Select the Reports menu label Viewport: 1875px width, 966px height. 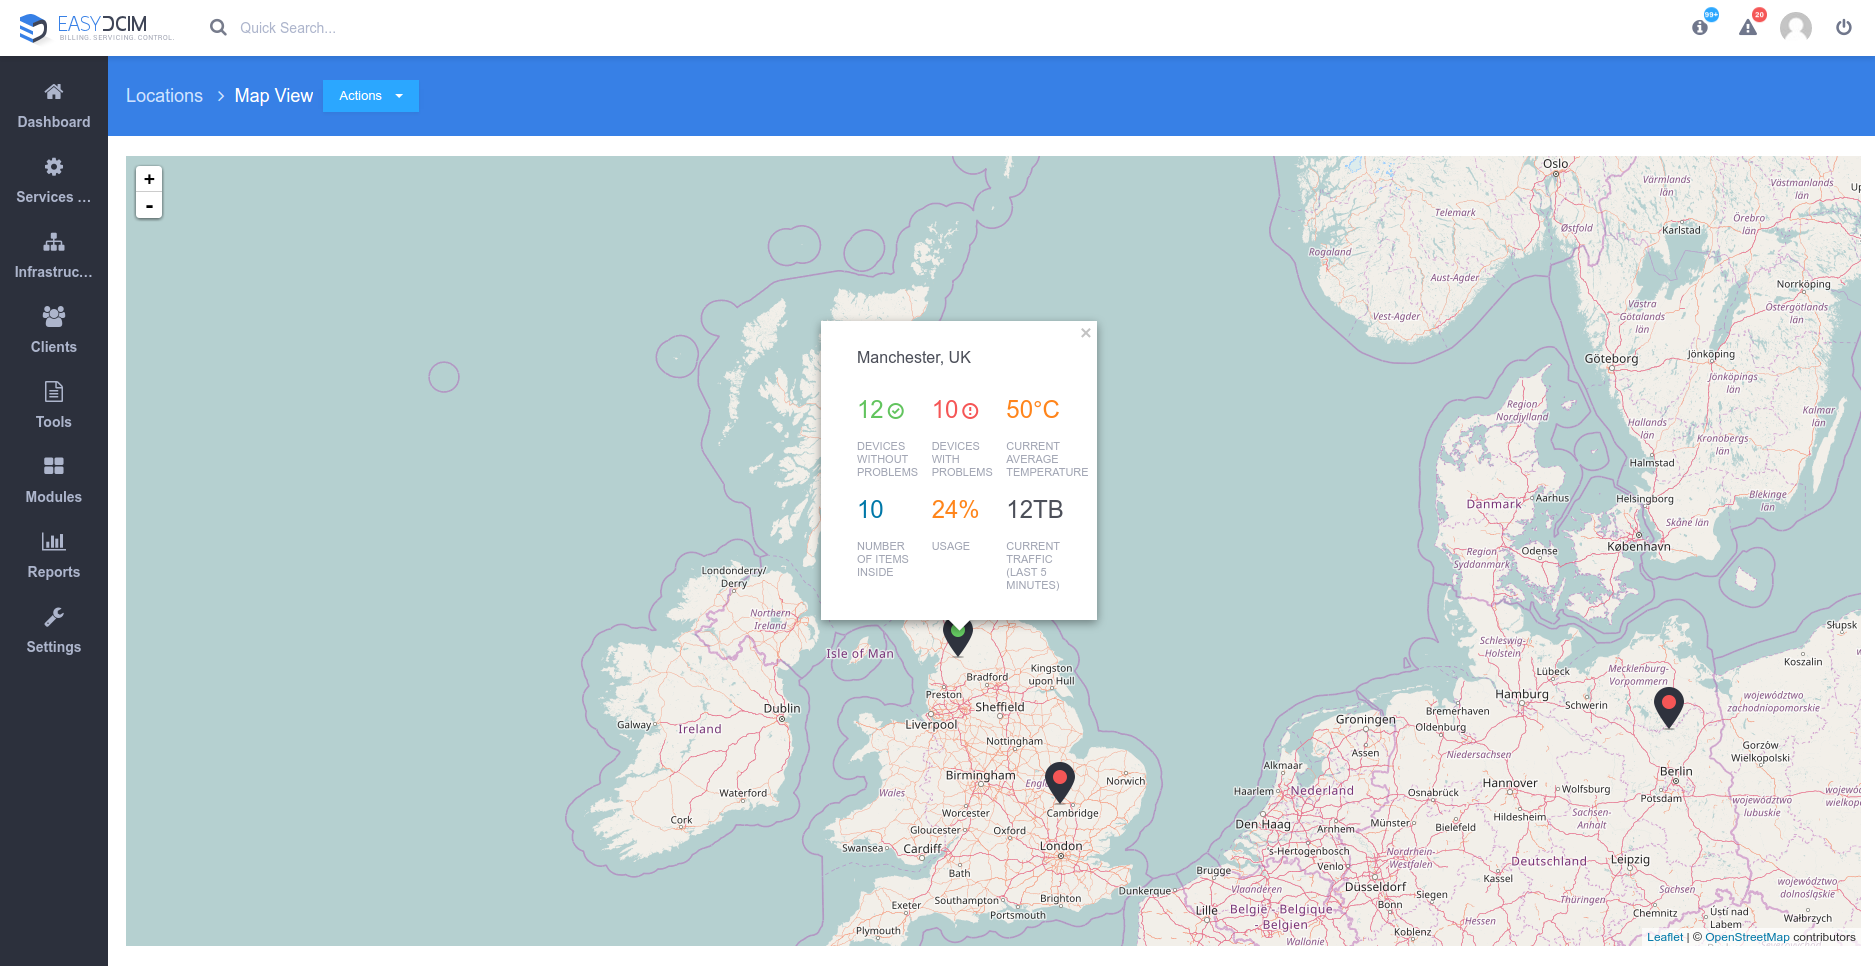(54, 572)
